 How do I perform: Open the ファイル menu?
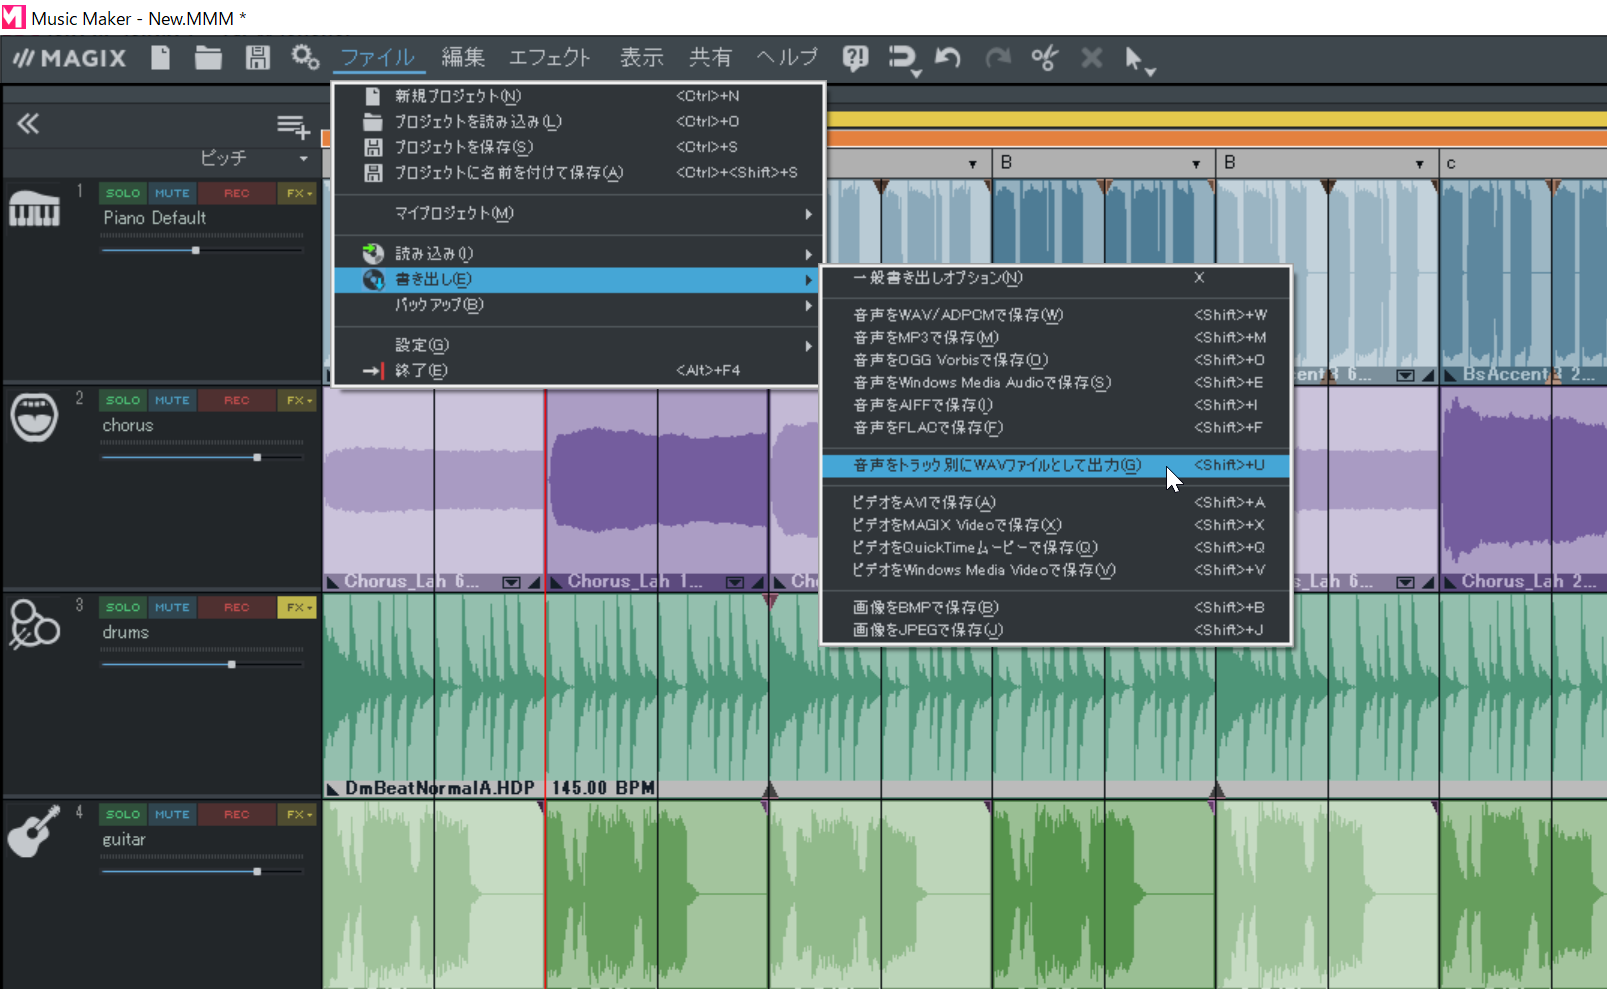coord(378,58)
